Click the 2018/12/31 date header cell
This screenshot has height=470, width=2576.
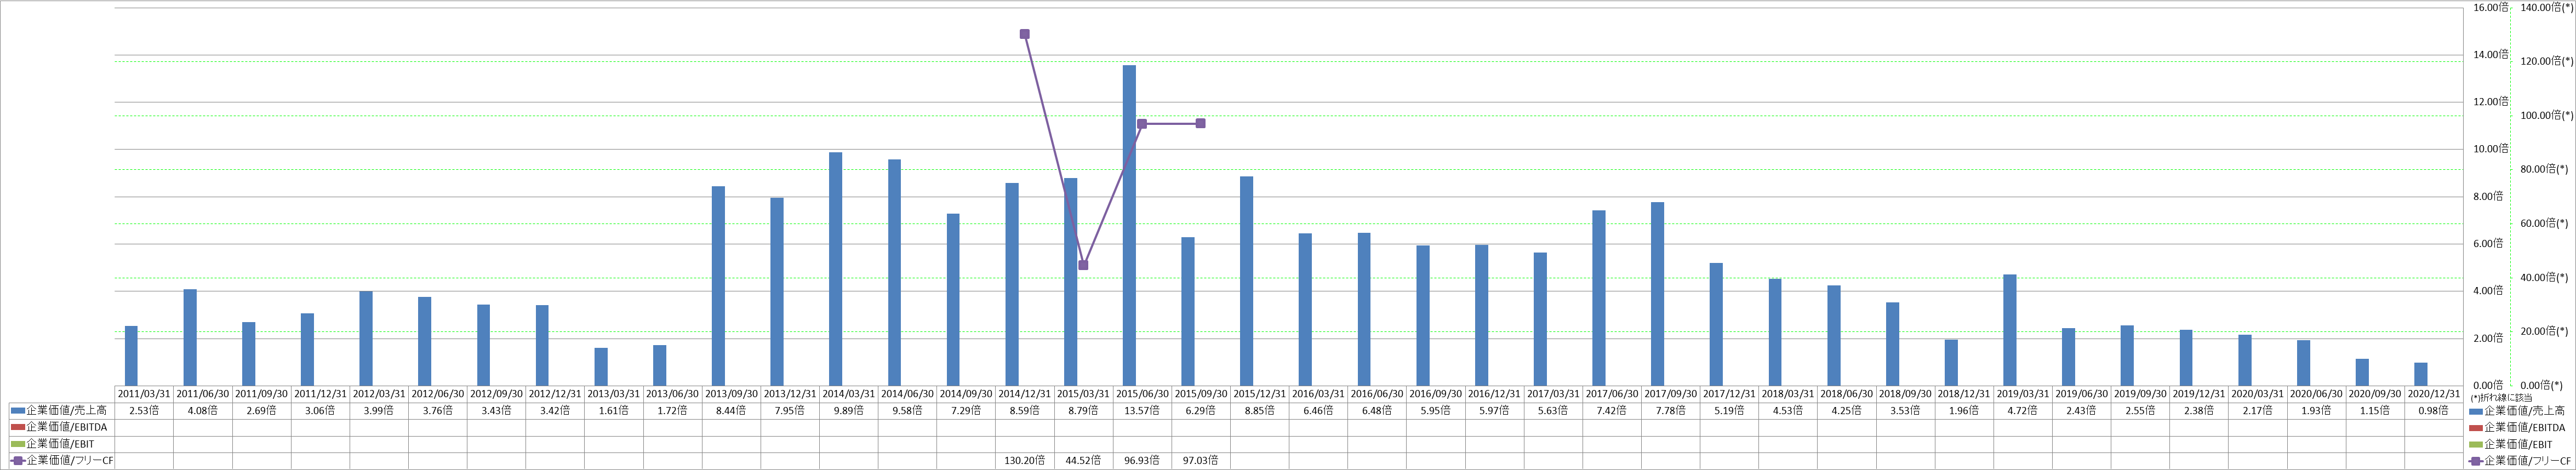[x=1964, y=394]
